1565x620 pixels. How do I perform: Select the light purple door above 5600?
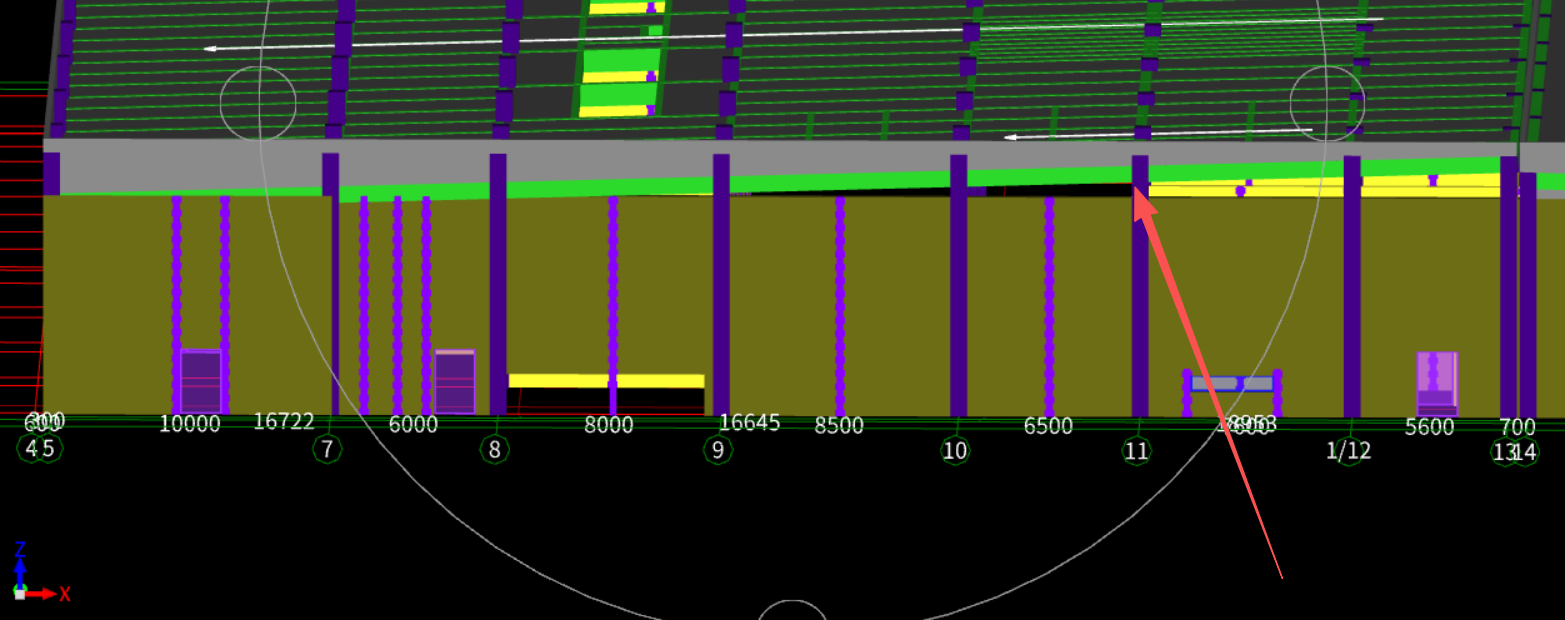tap(1437, 383)
